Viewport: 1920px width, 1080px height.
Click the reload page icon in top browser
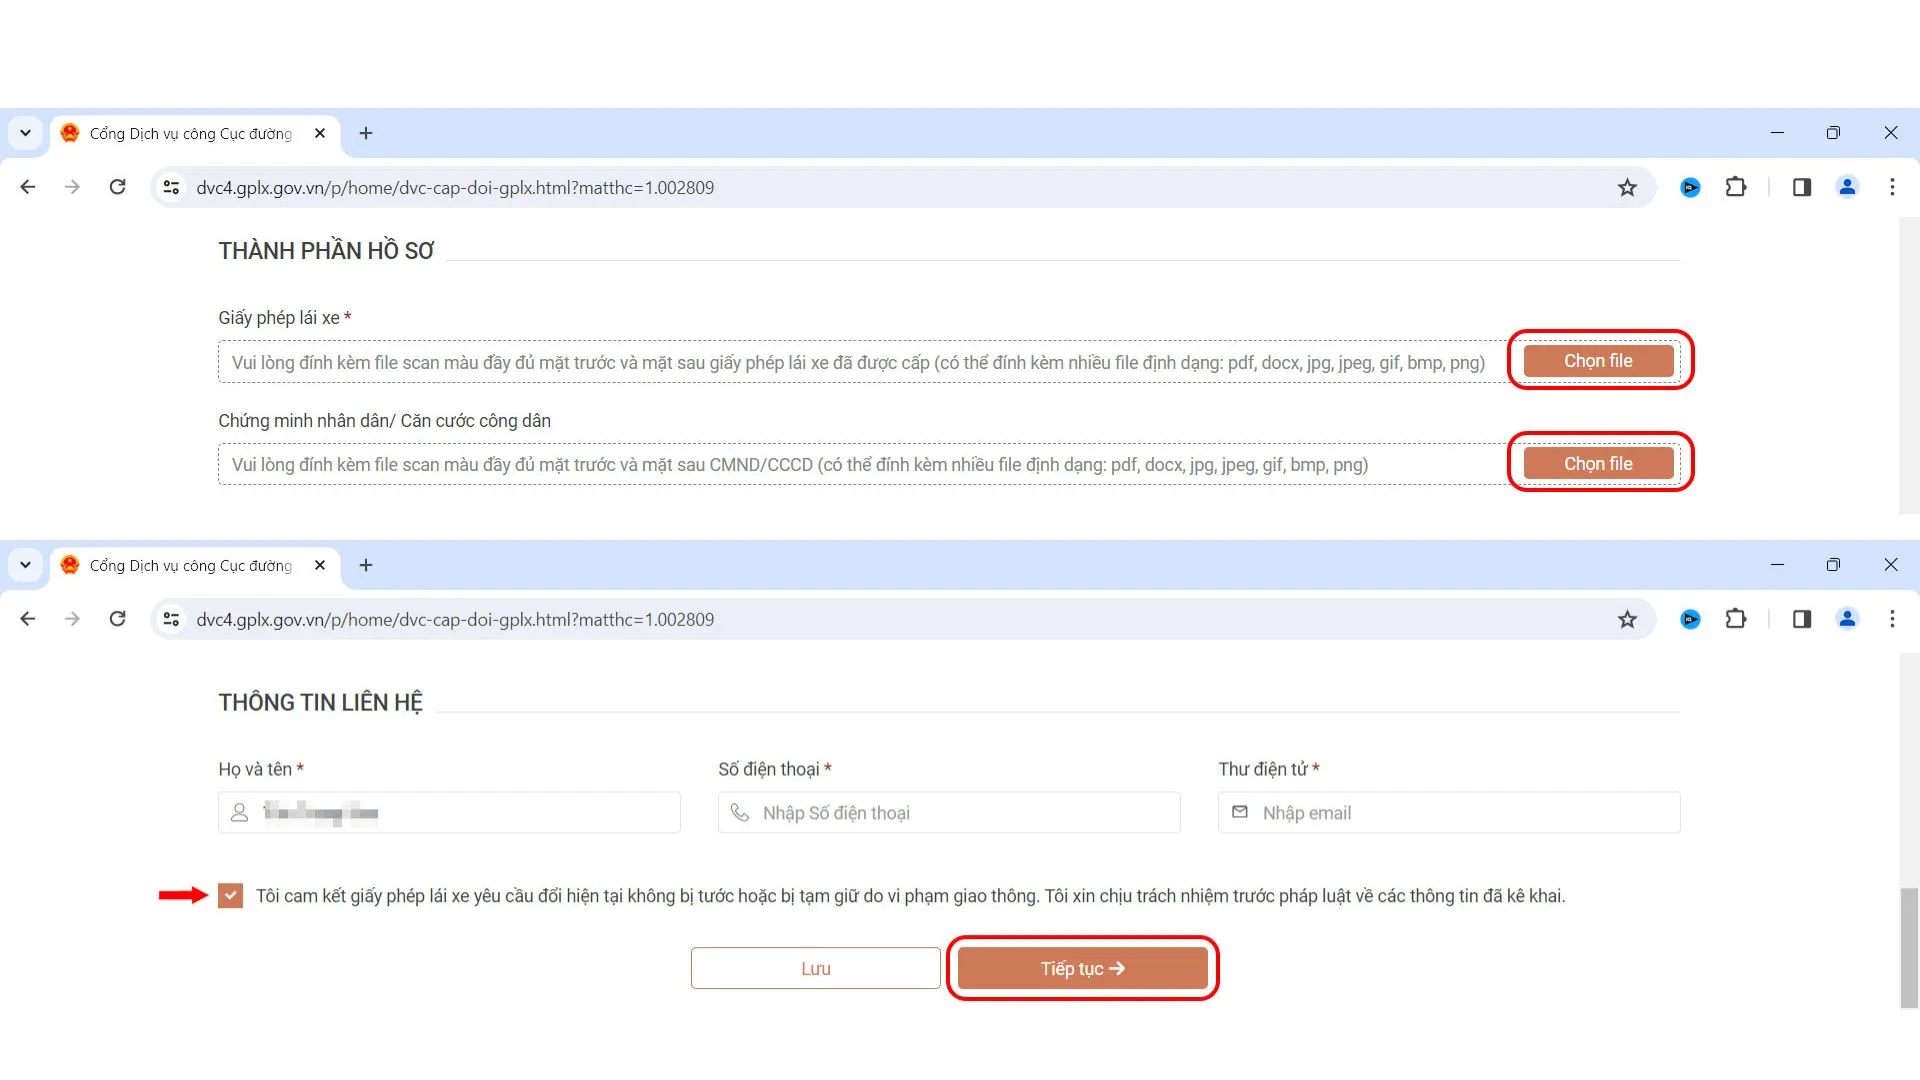click(117, 187)
